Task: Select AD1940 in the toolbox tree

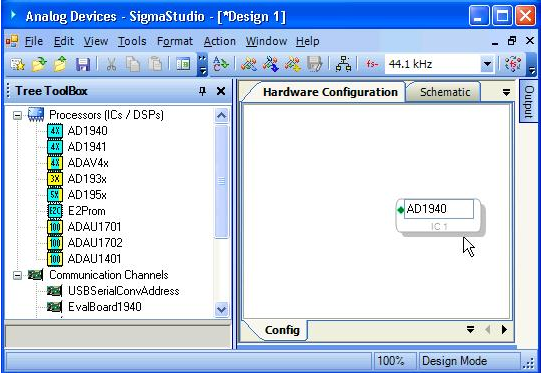Action: 87,131
